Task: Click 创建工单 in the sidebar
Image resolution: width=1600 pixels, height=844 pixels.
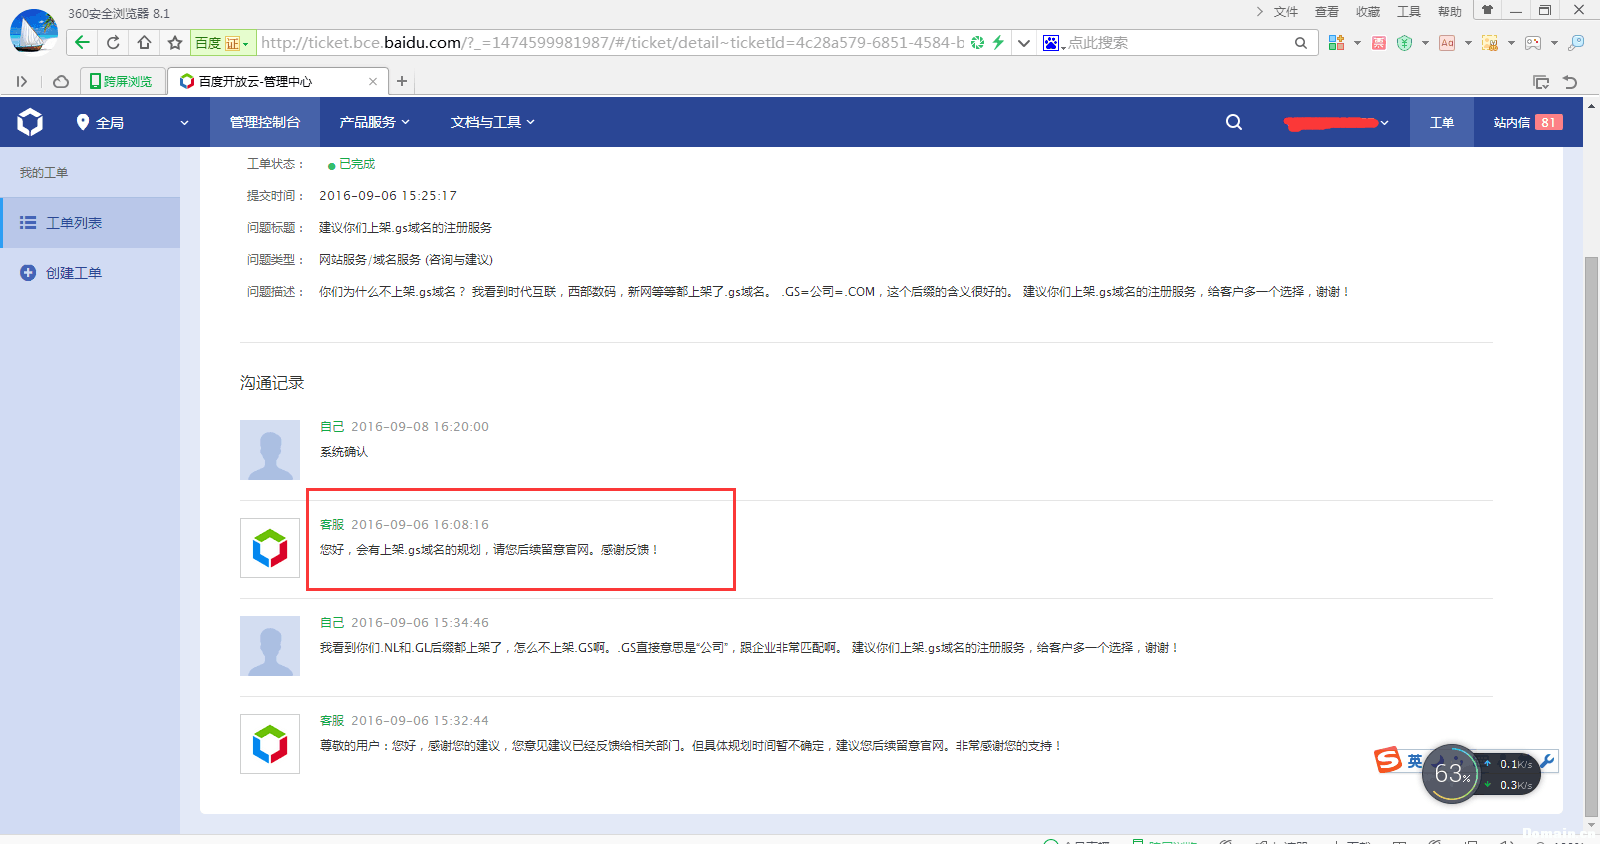Action: click(x=90, y=273)
